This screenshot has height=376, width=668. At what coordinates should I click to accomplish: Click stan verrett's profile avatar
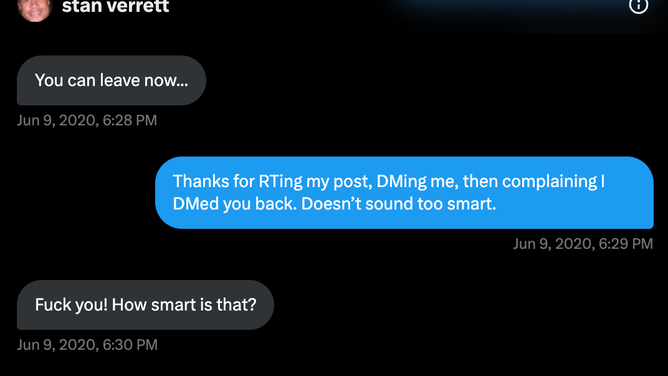35,9
